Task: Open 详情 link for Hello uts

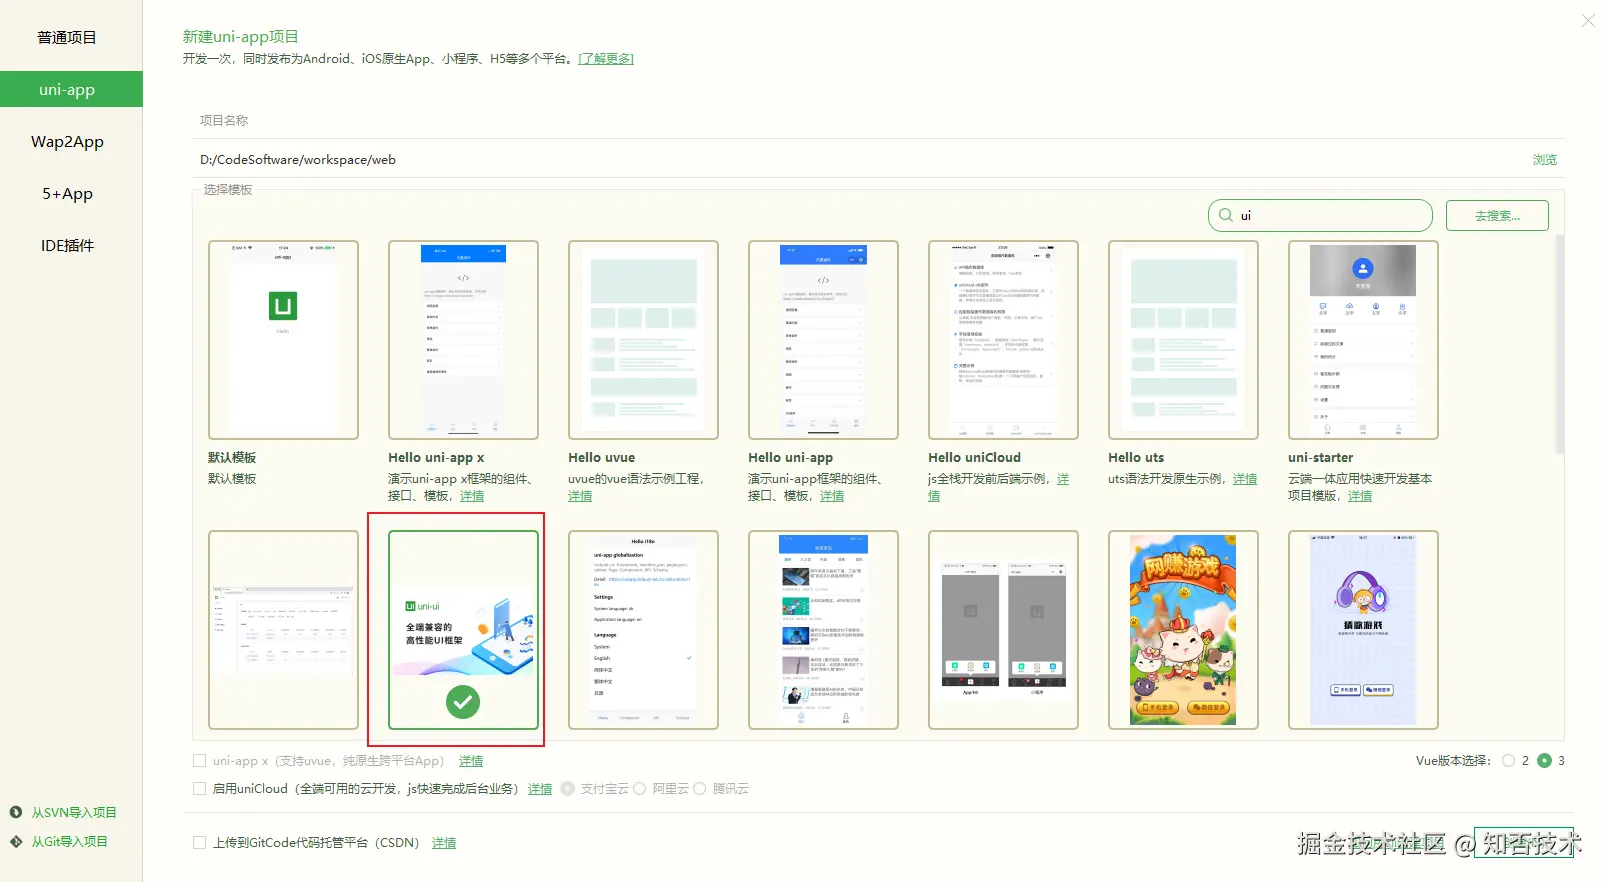Action: [1245, 479]
